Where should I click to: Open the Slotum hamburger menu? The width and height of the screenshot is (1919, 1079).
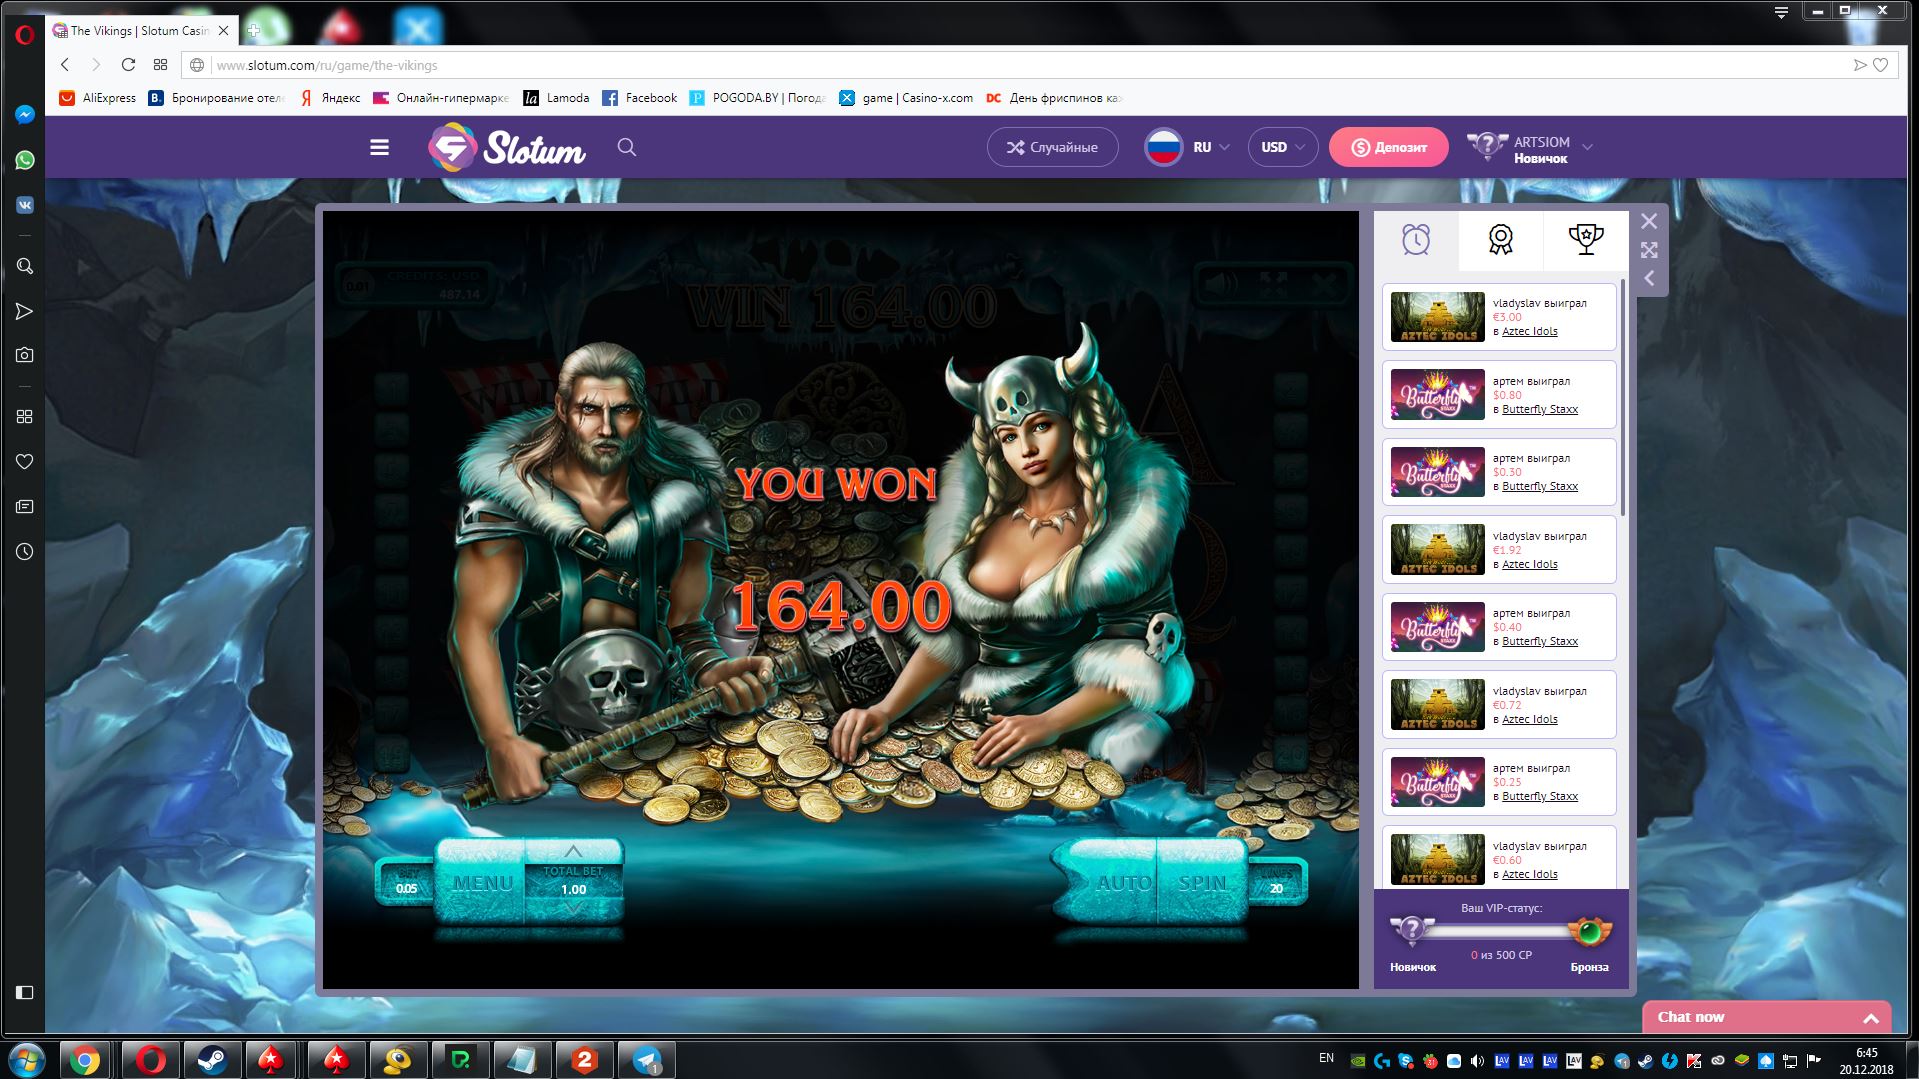click(x=379, y=147)
